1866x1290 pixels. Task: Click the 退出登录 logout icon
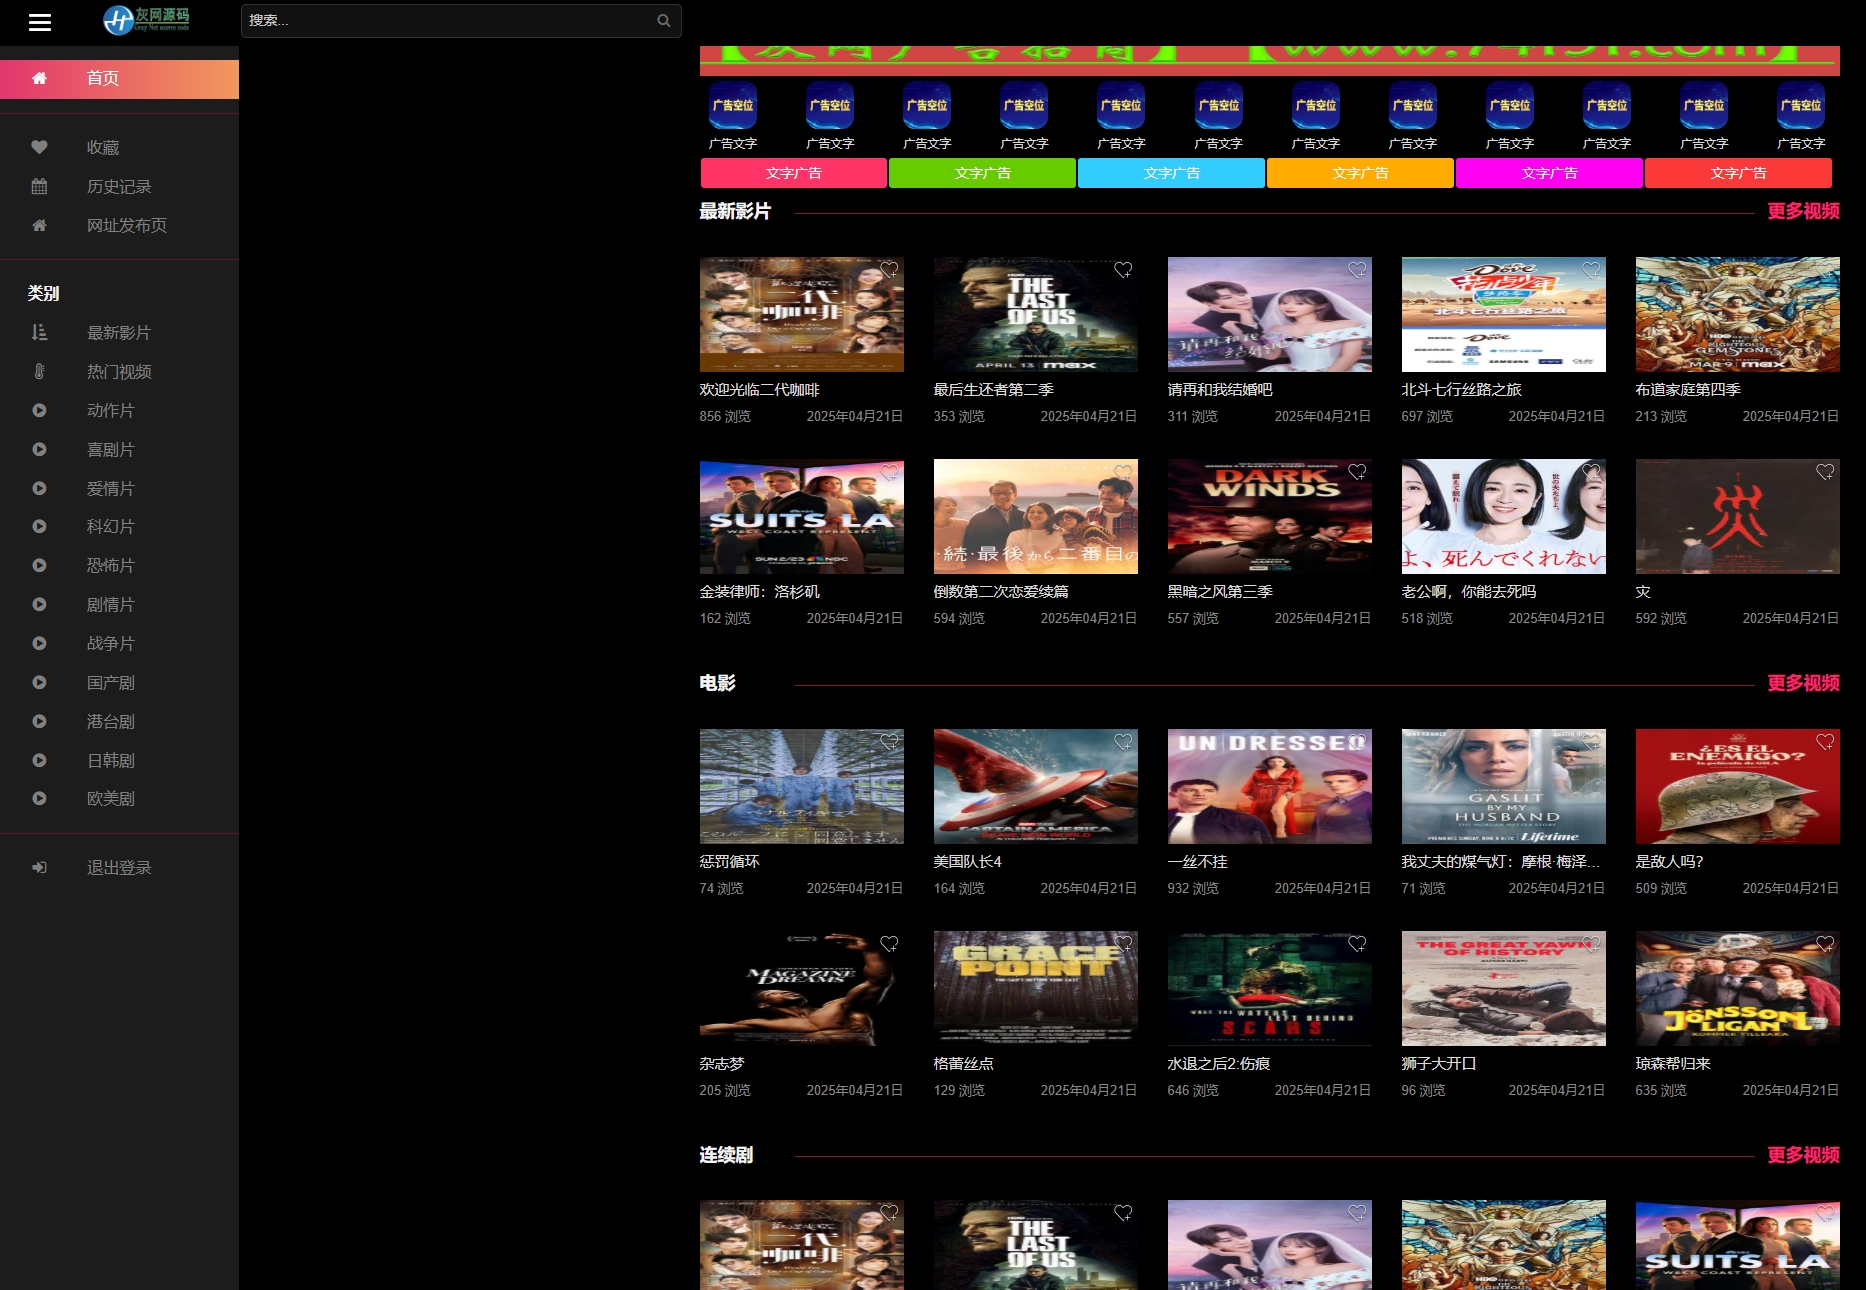coord(39,868)
